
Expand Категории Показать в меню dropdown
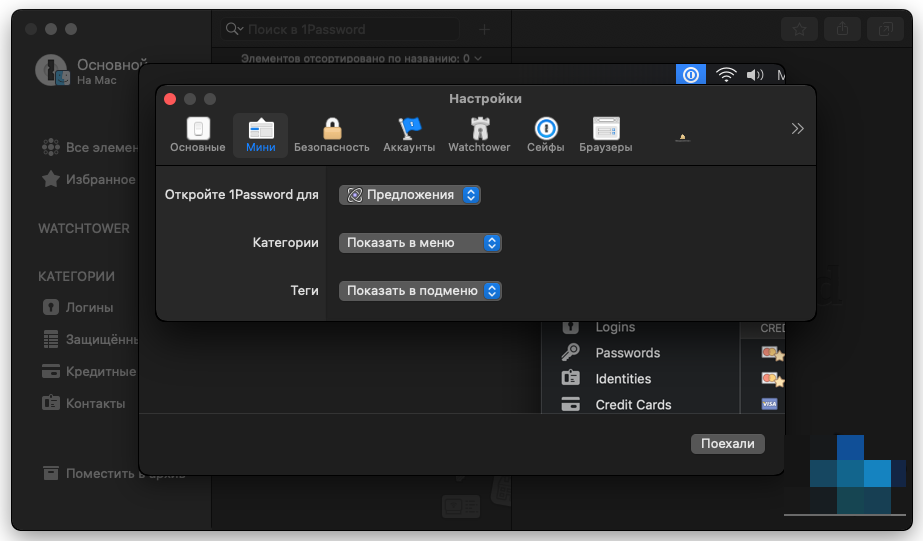420,243
